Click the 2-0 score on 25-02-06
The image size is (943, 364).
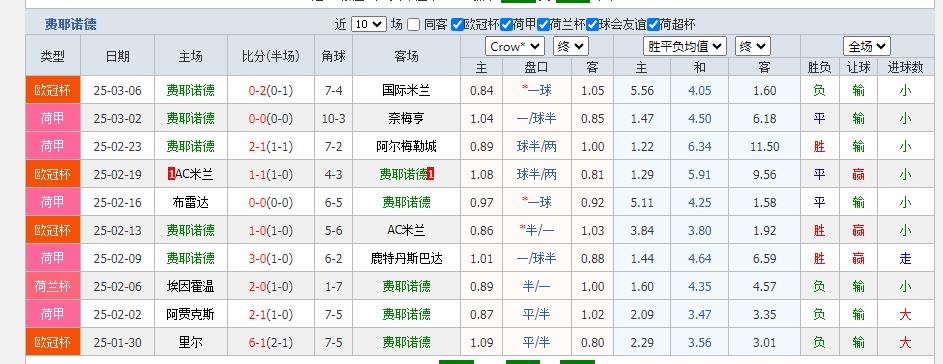tap(257, 286)
